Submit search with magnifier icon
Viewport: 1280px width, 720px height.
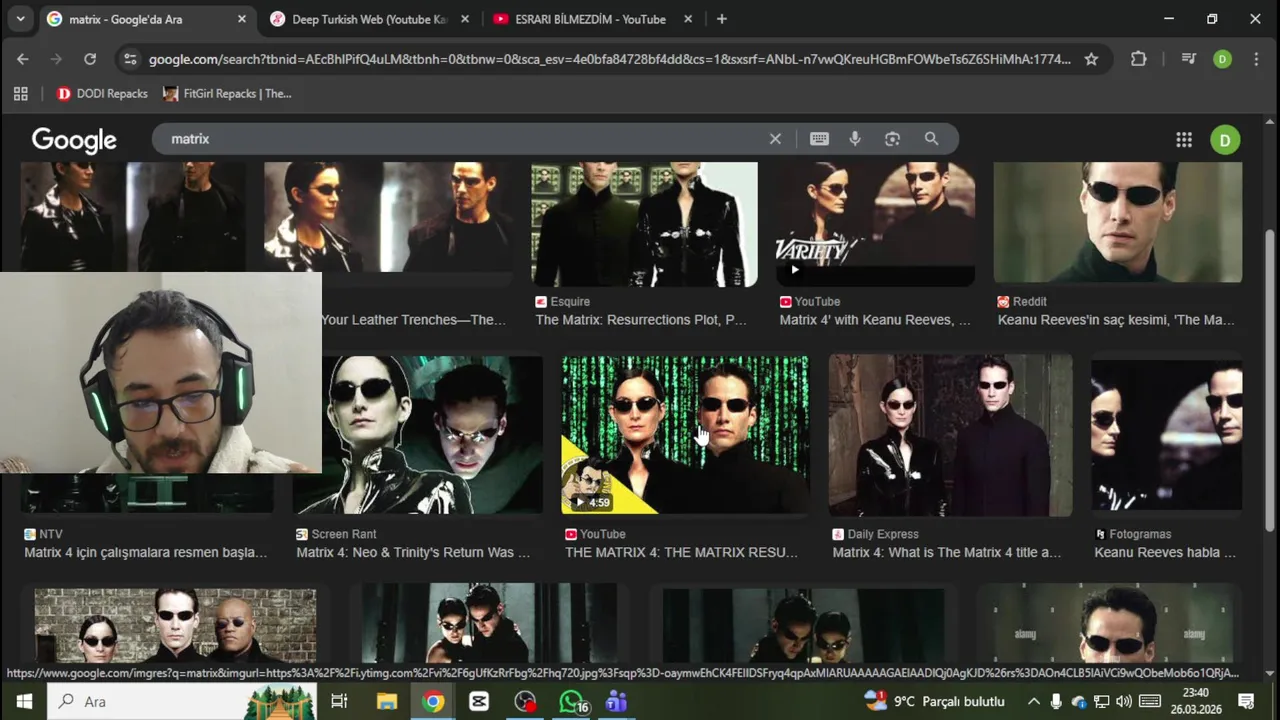tap(931, 139)
